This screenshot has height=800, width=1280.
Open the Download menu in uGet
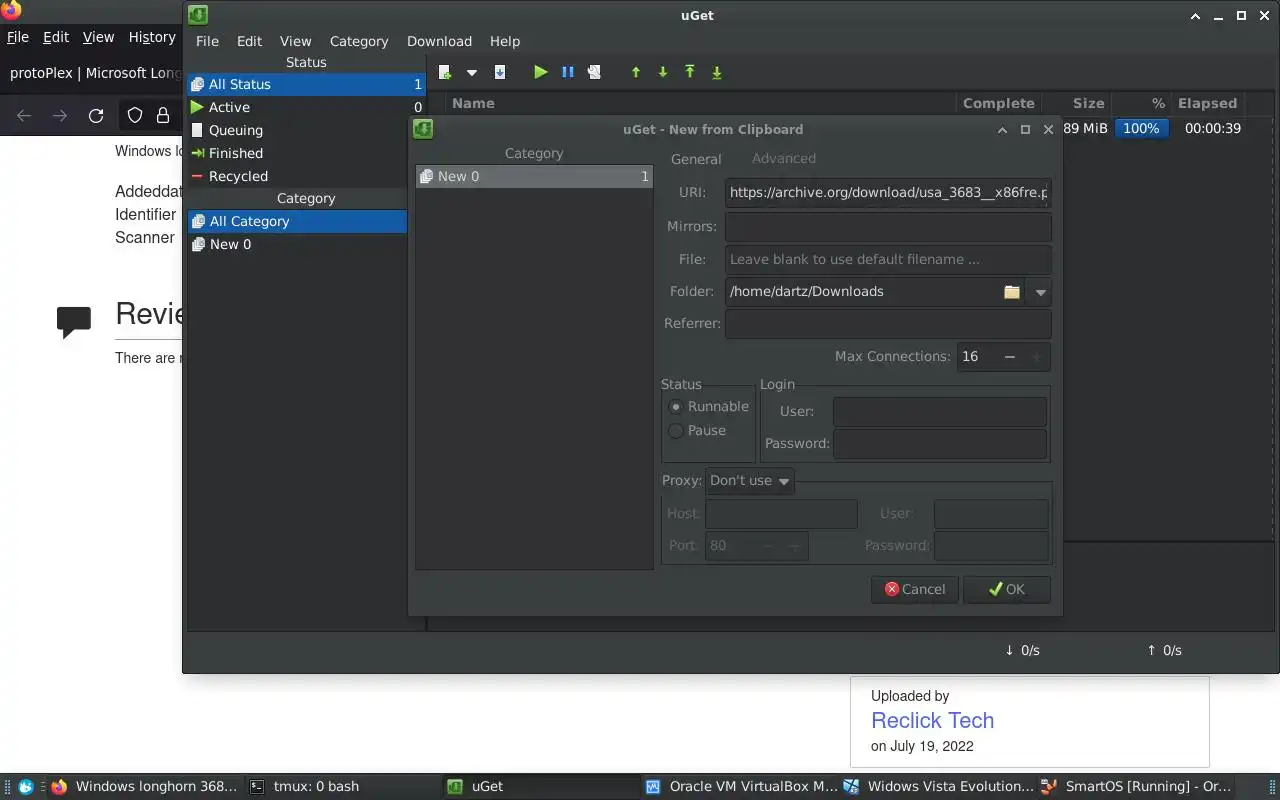pyautogui.click(x=439, y=41)
